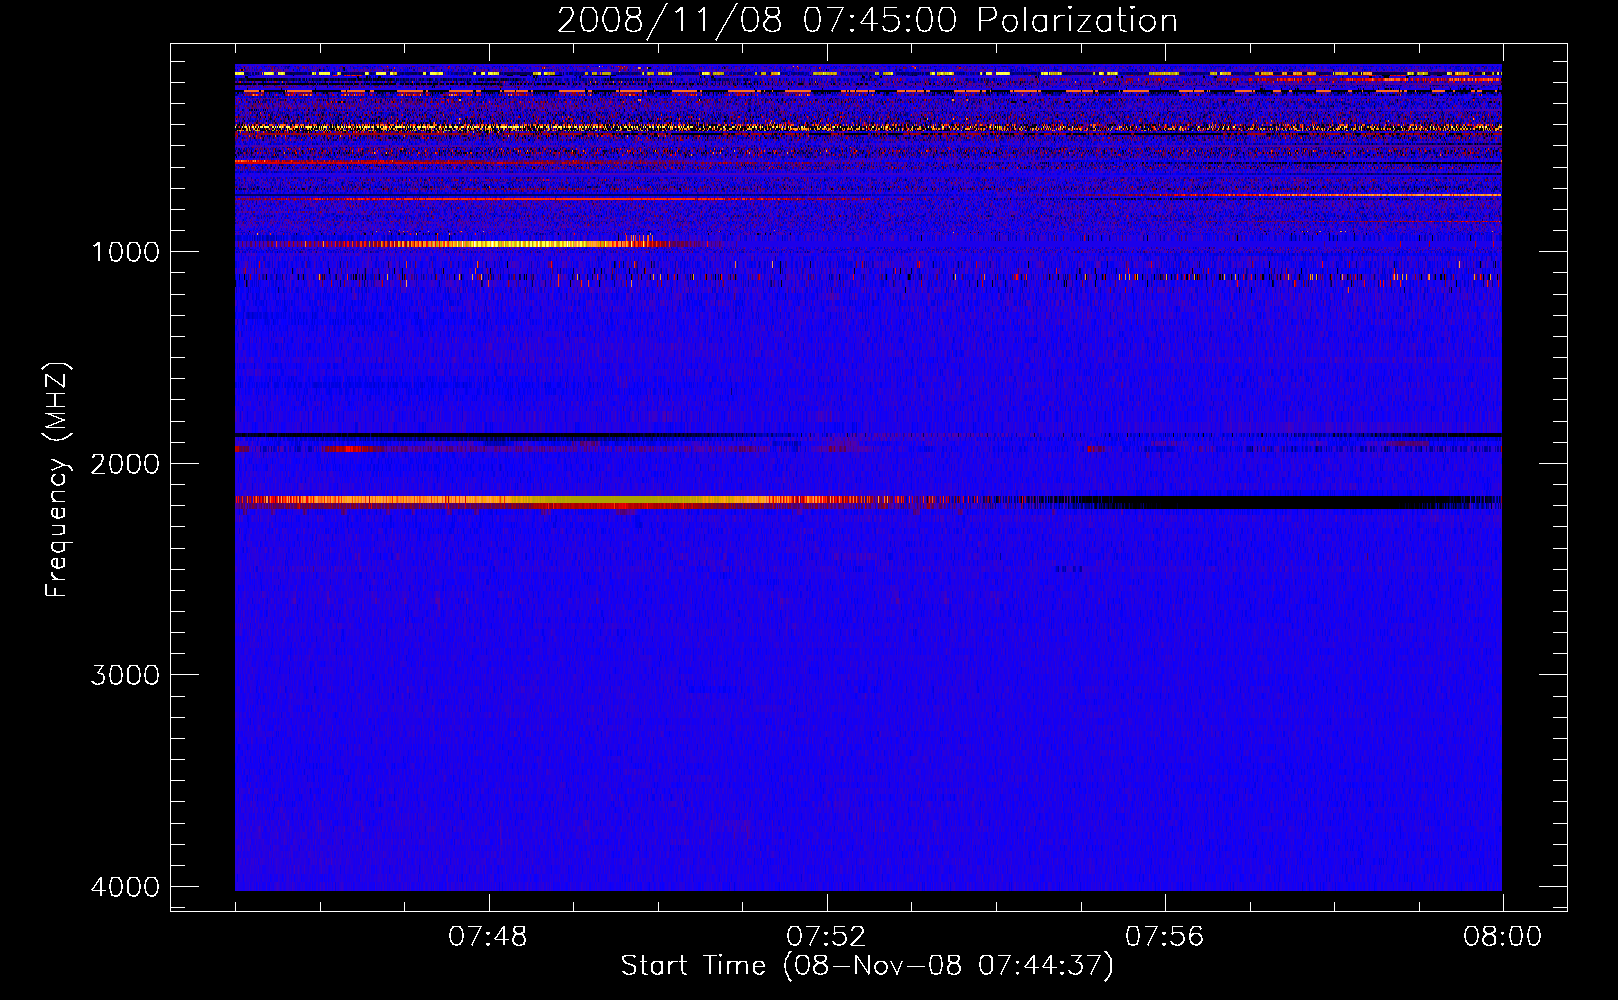Viewport: 1618px width, 1000px height.
Task: Click the 07:56 time tick label
Action: point(1165,937)
